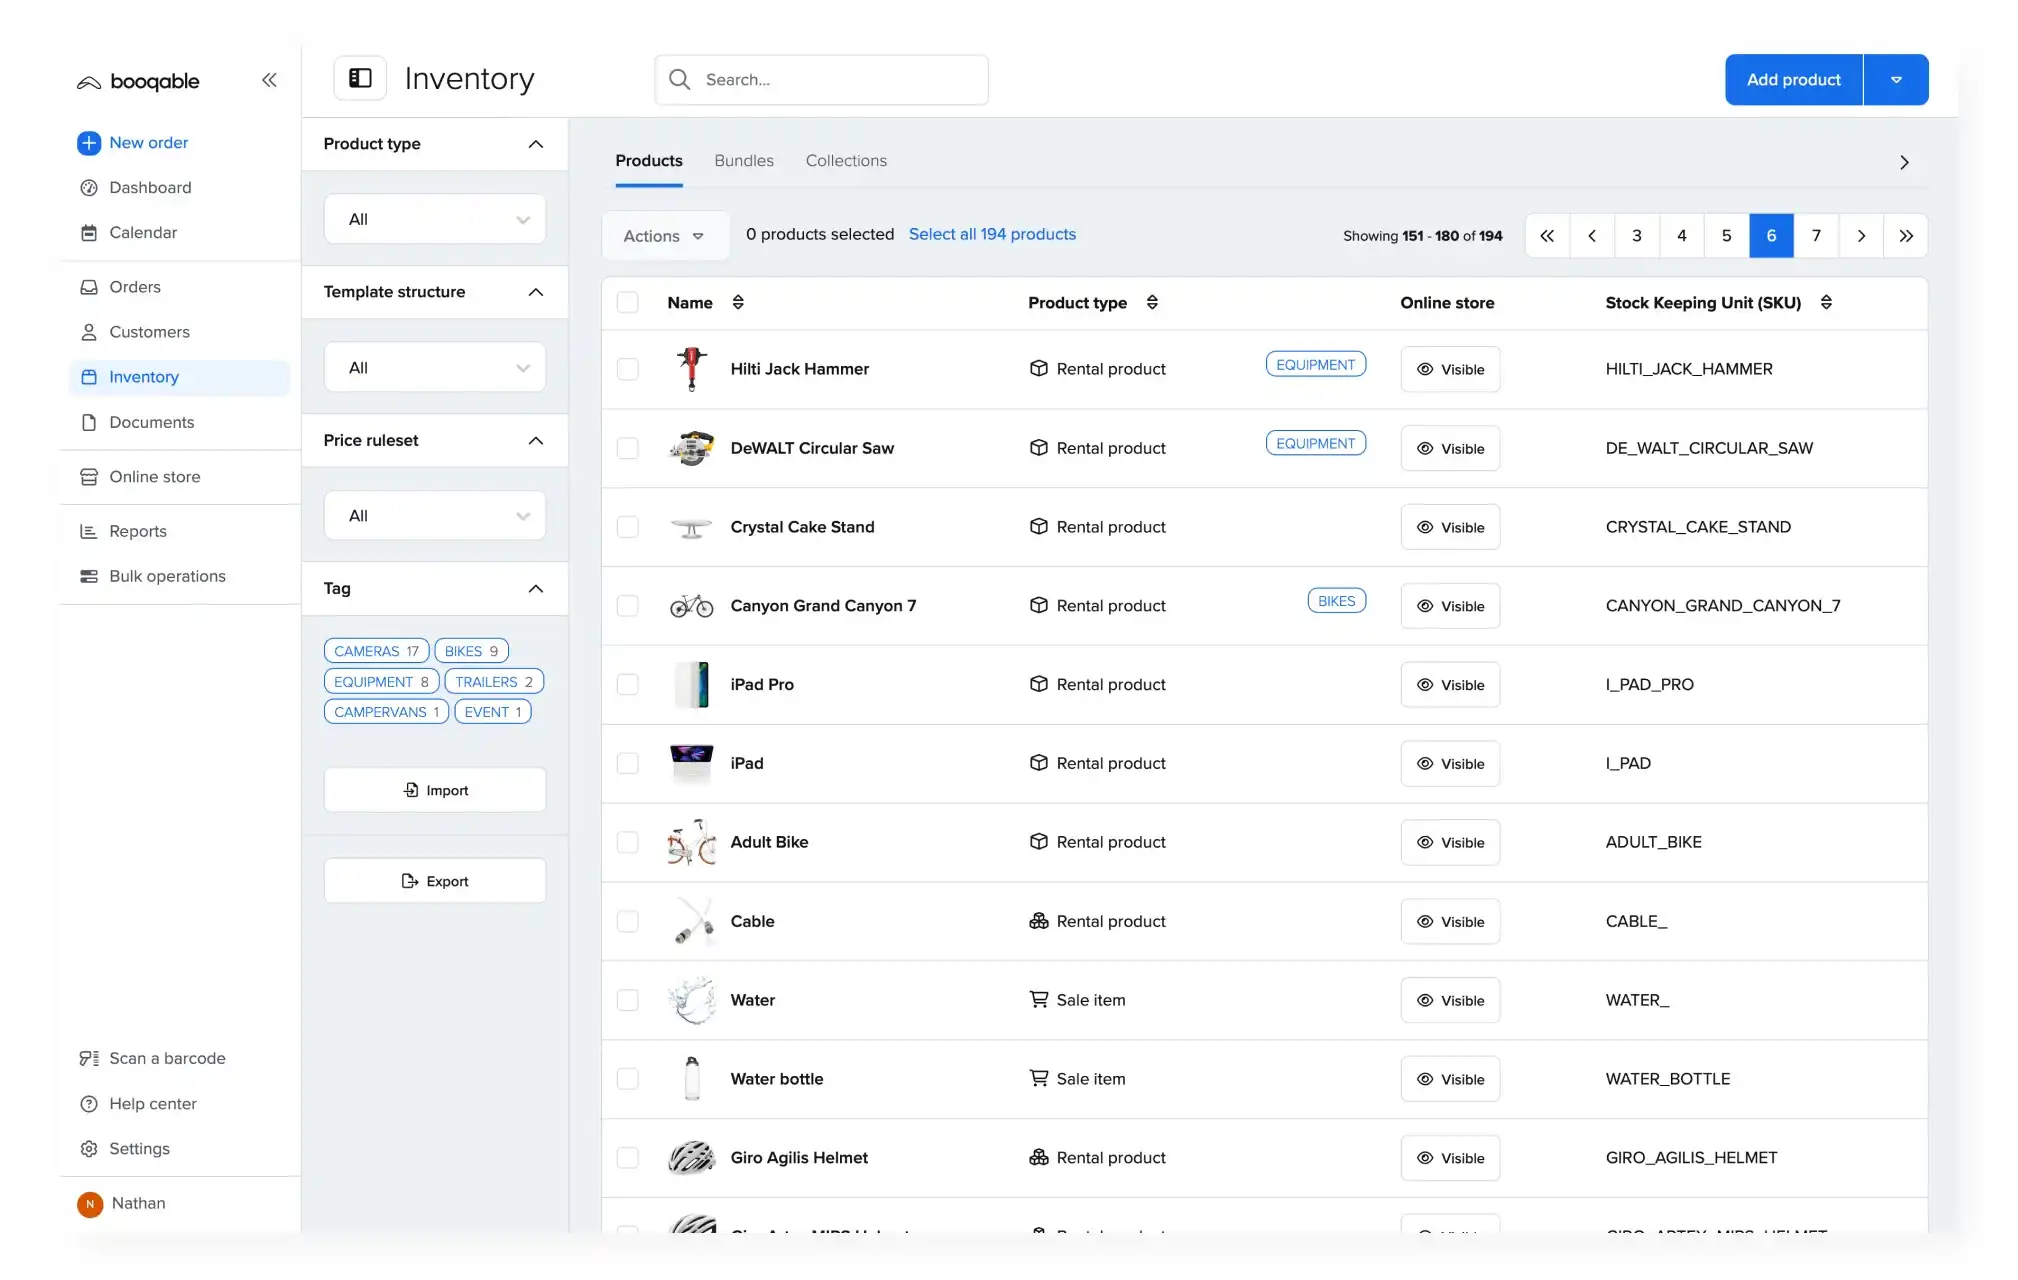Click Select all 194 products link
This screenshot has width=2018, height=1280.
[992, 234]
